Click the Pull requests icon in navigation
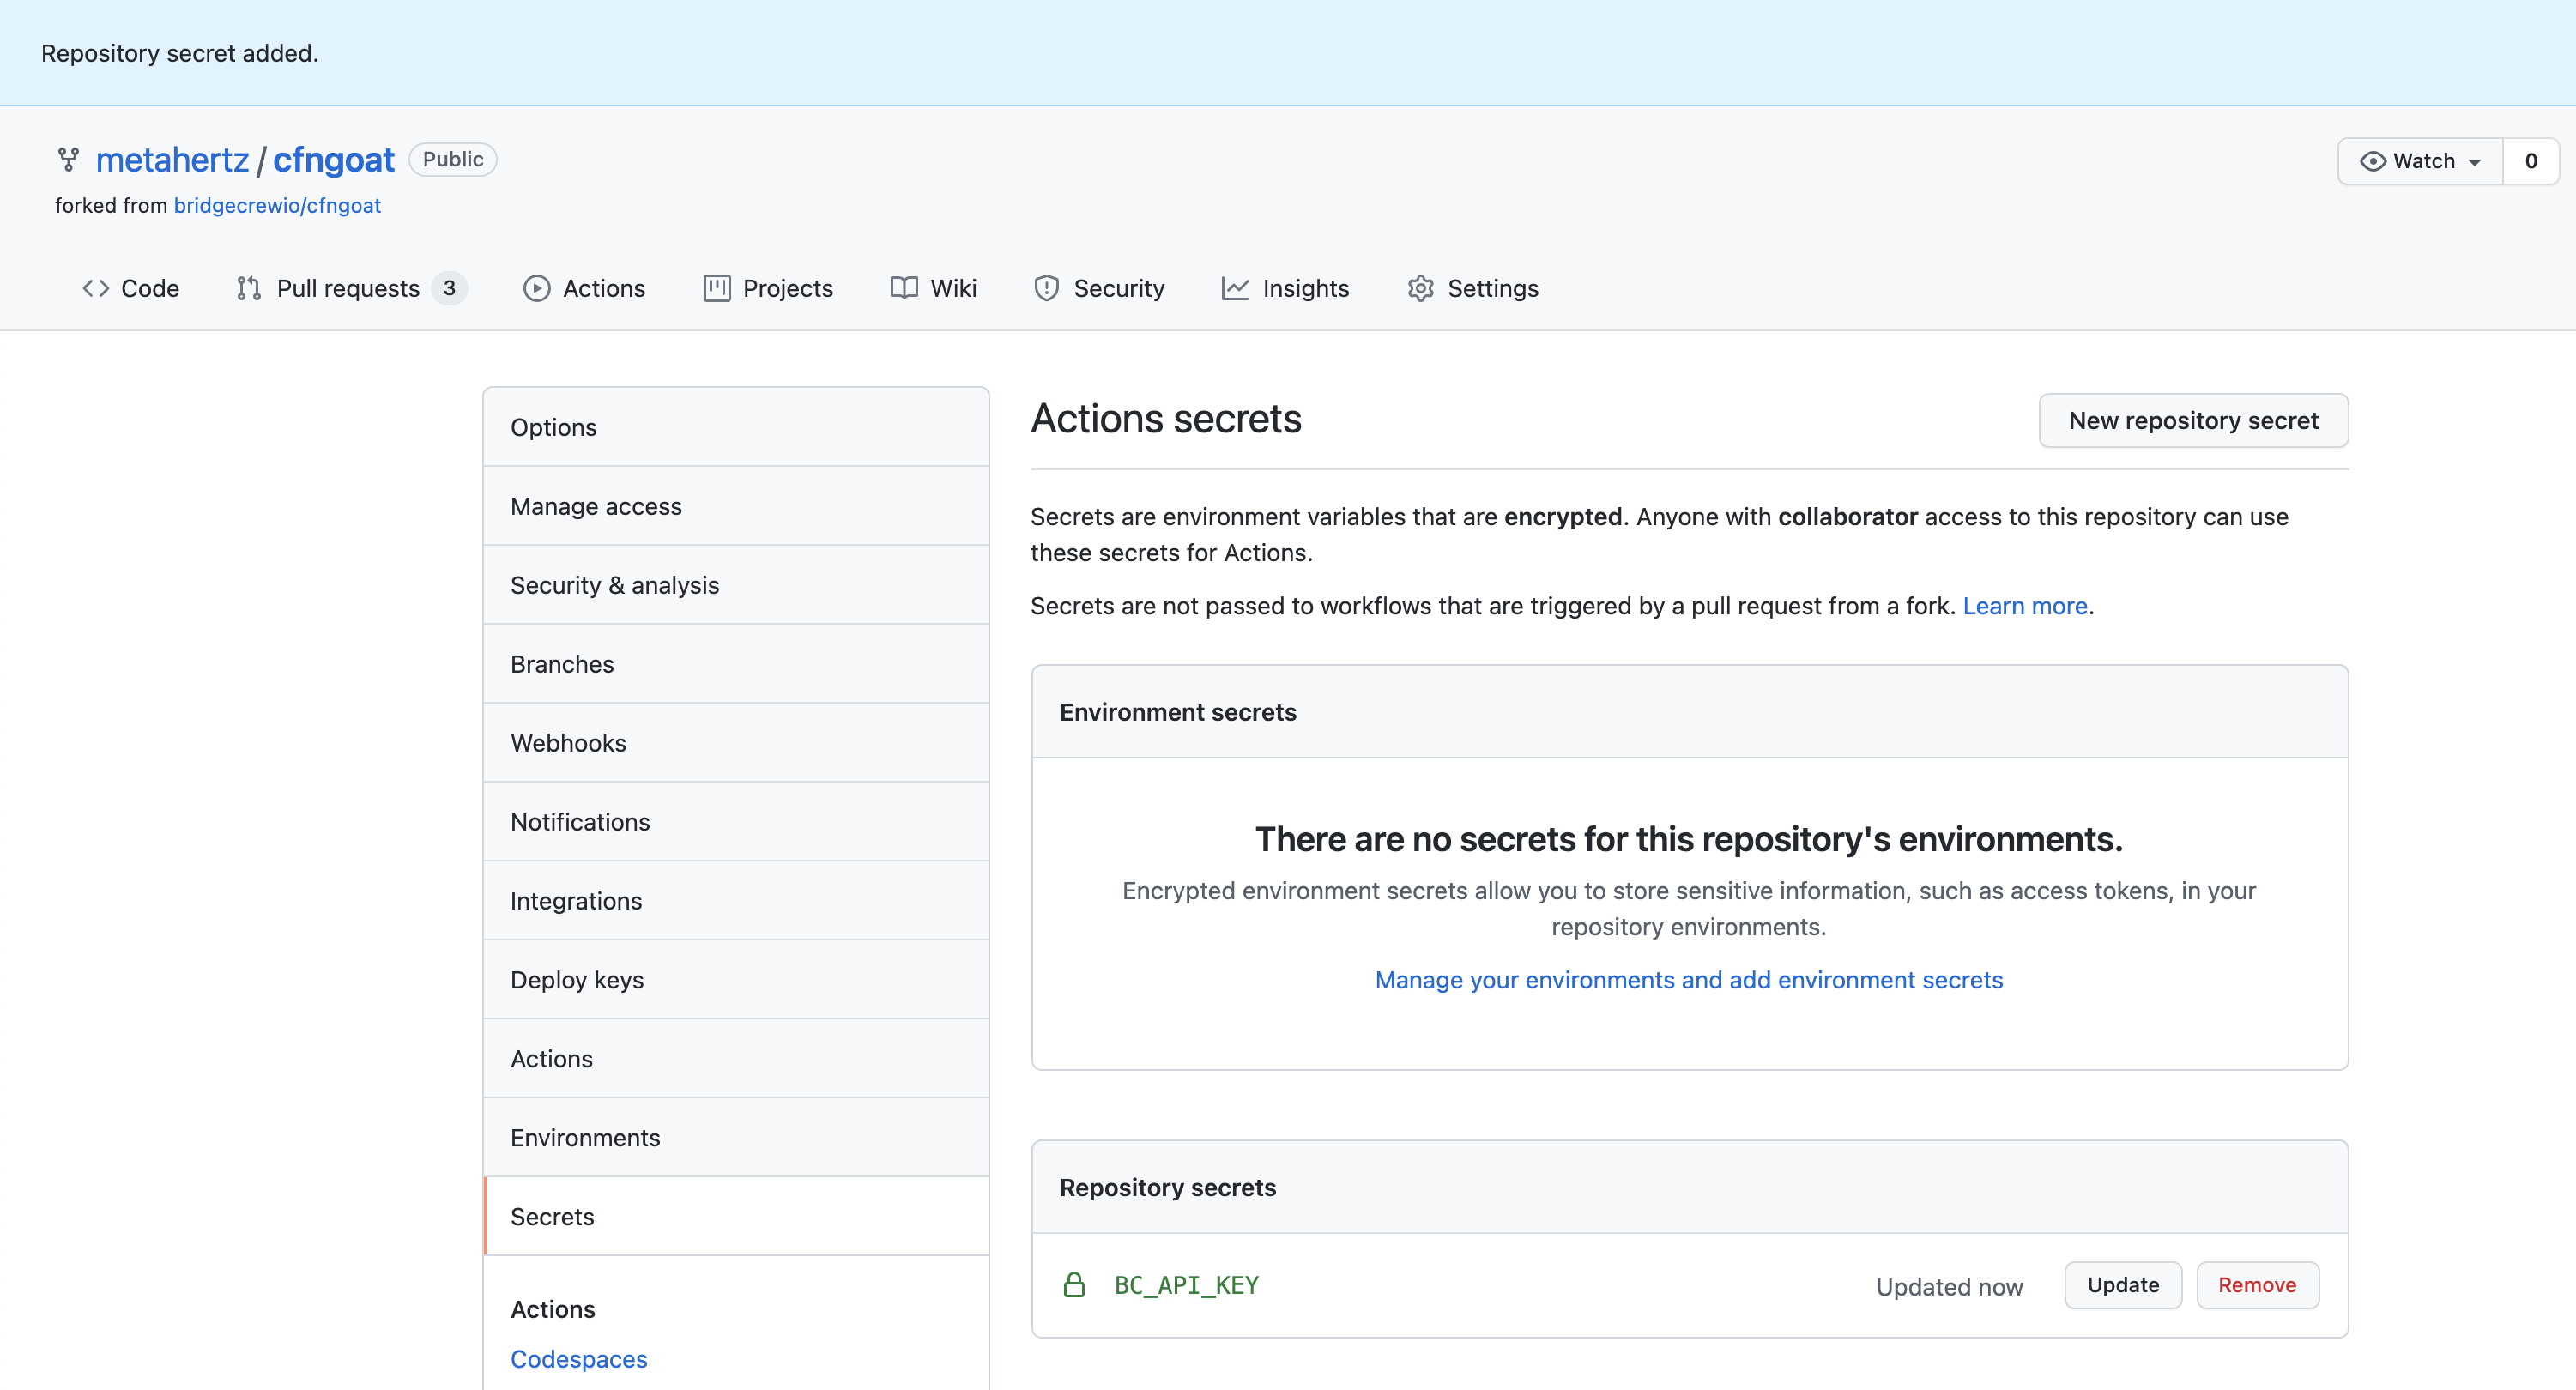The height and width of the screenshot is (1390, 2576). click(248, 287)
